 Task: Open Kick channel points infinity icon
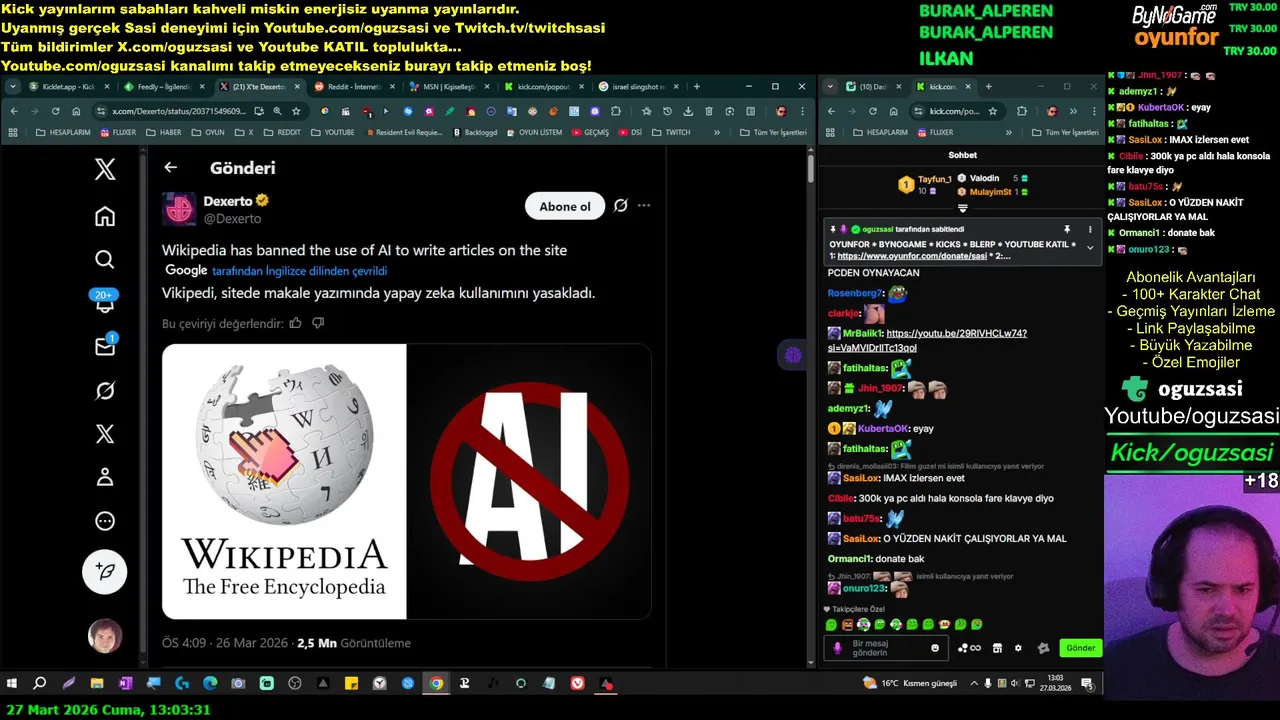point(969,648)
